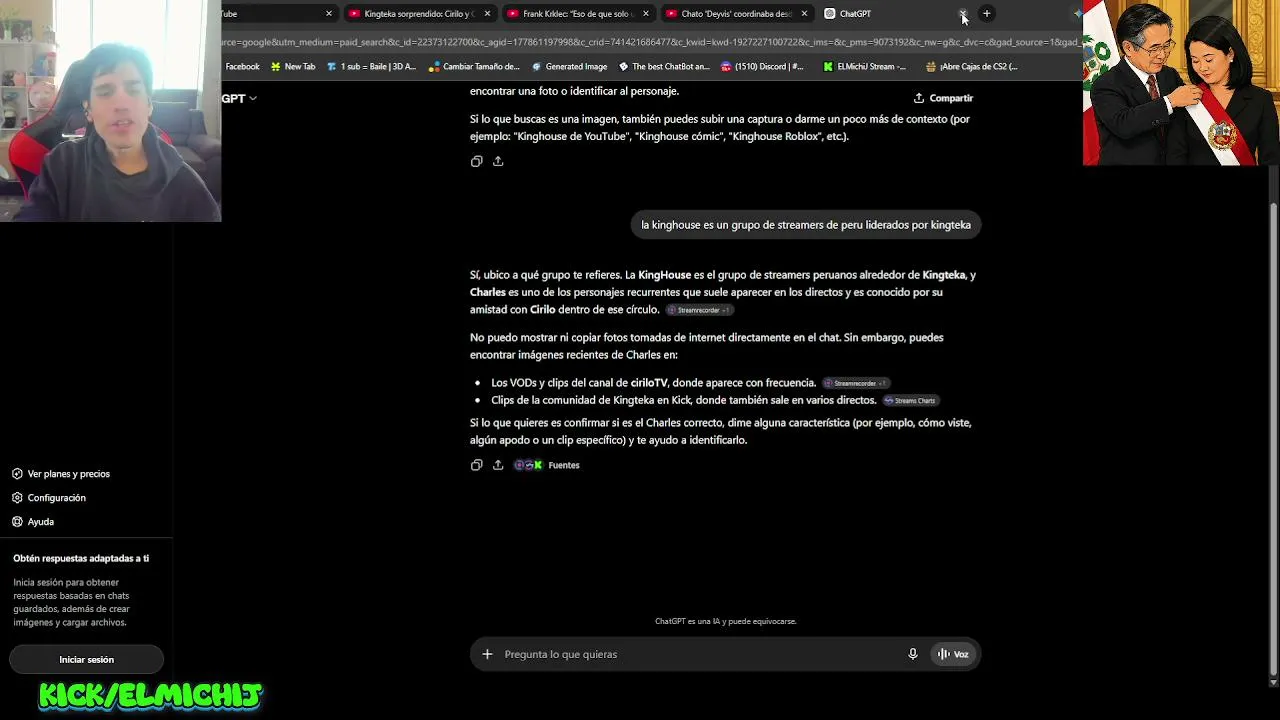Open Streamrecorder citation after 'con frecuencia'
The width and height of the screenshot is (1280, 720).
(855, 383)
